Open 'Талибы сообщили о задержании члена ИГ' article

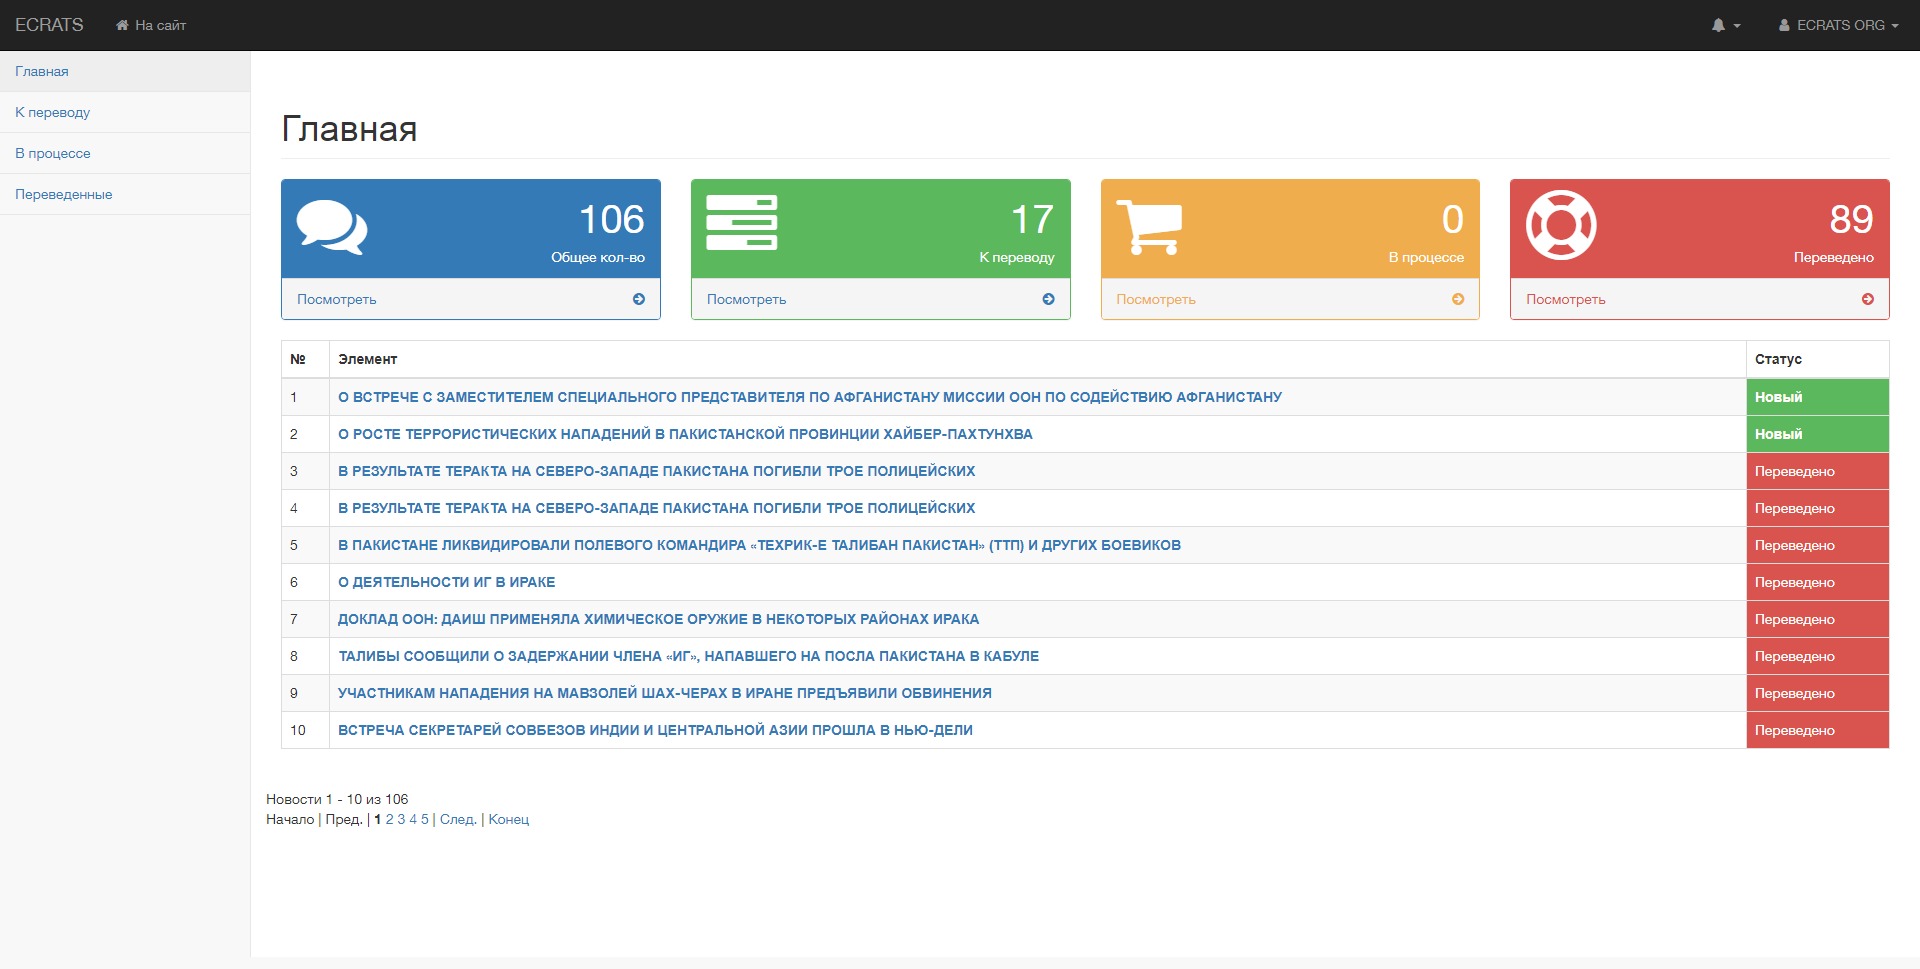tap(688, 656)
